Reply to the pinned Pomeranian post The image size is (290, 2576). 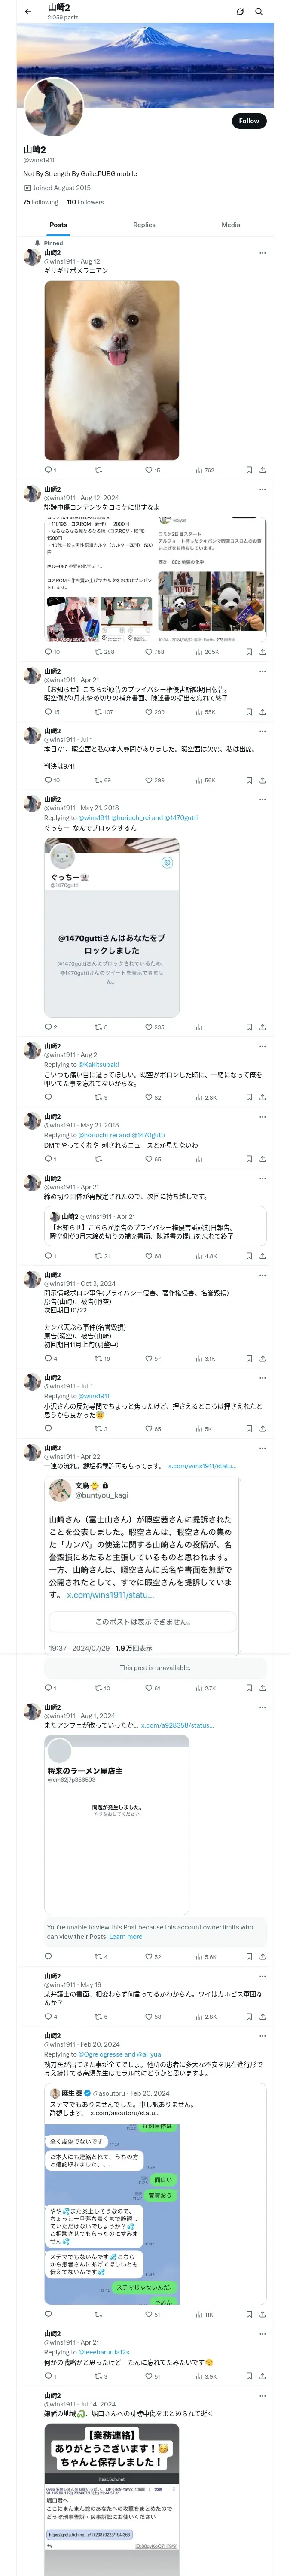tap(48, 469)
